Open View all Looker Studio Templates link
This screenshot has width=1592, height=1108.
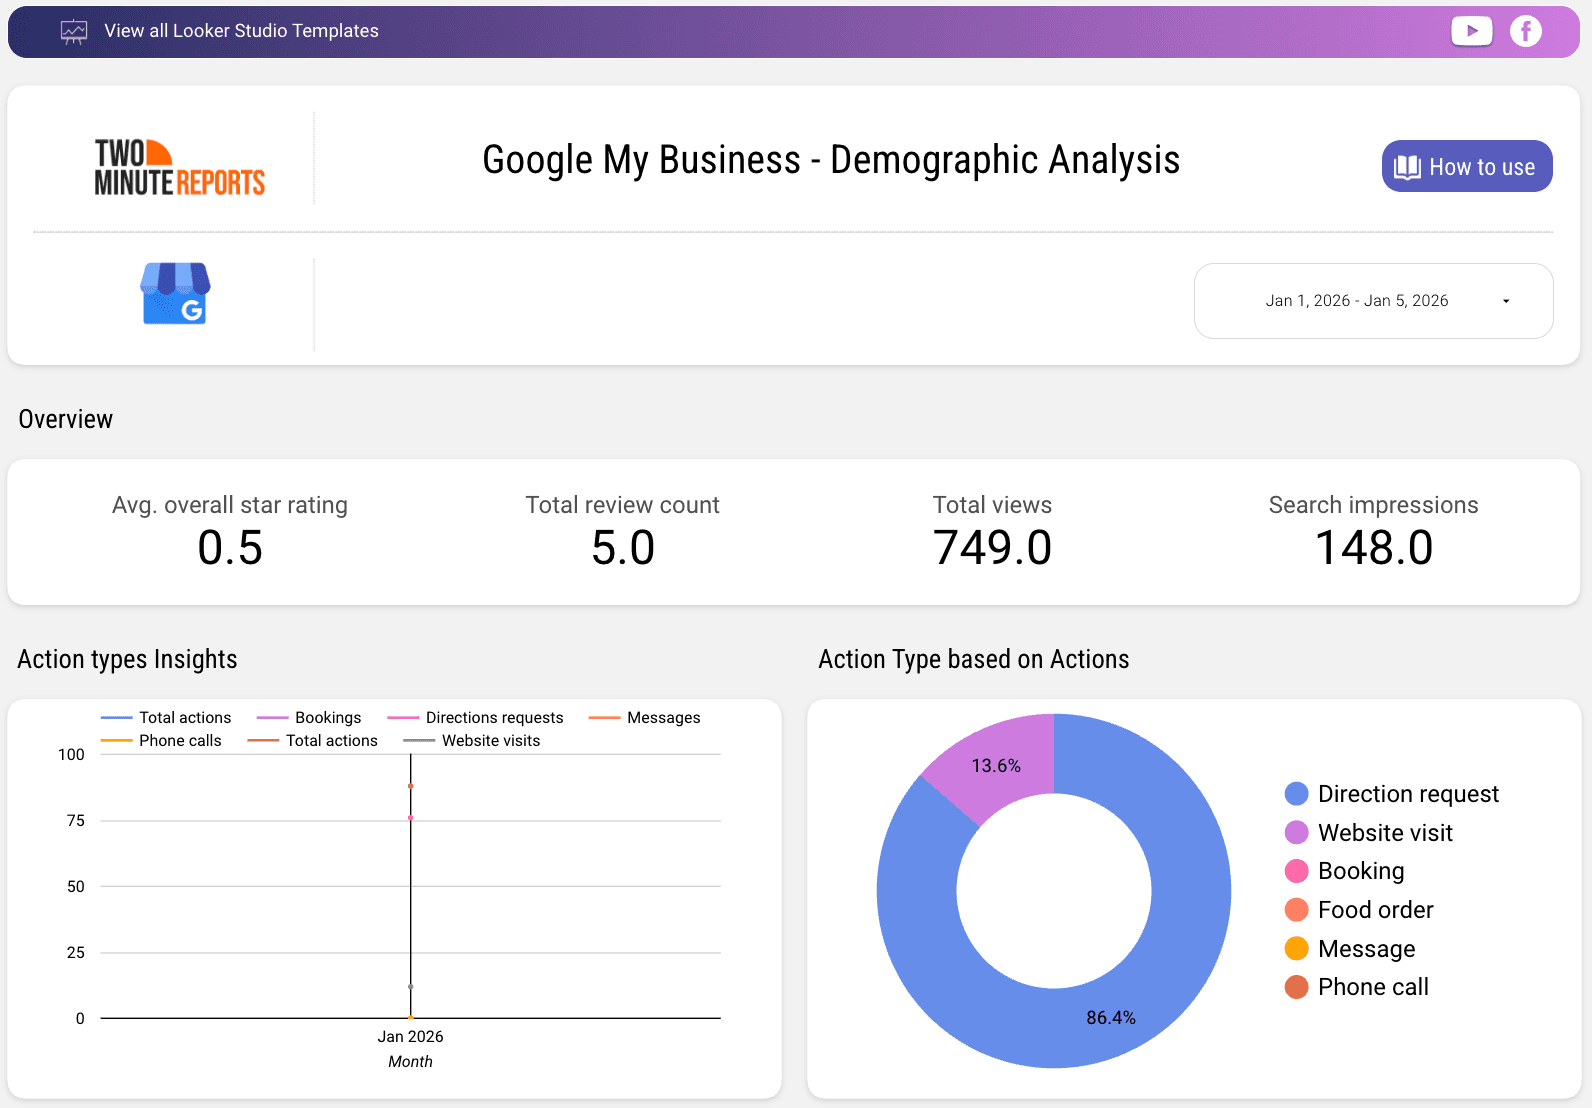click(241, 31)
